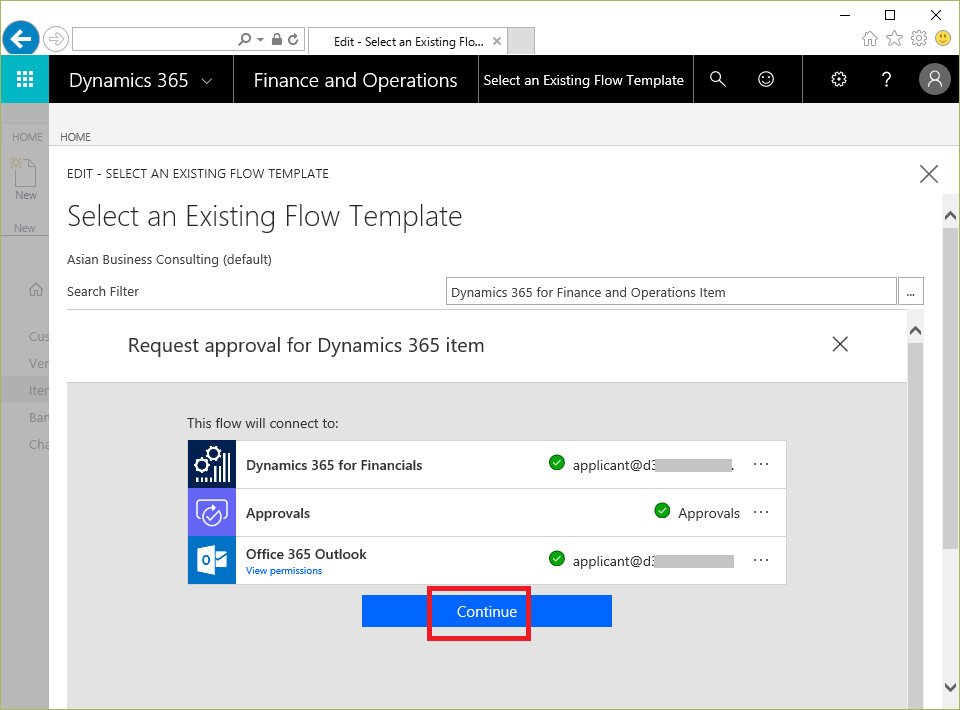The width and height of the screenshot is (960, 710).
Task: Open the View permissions link
Action: (284, 571)
